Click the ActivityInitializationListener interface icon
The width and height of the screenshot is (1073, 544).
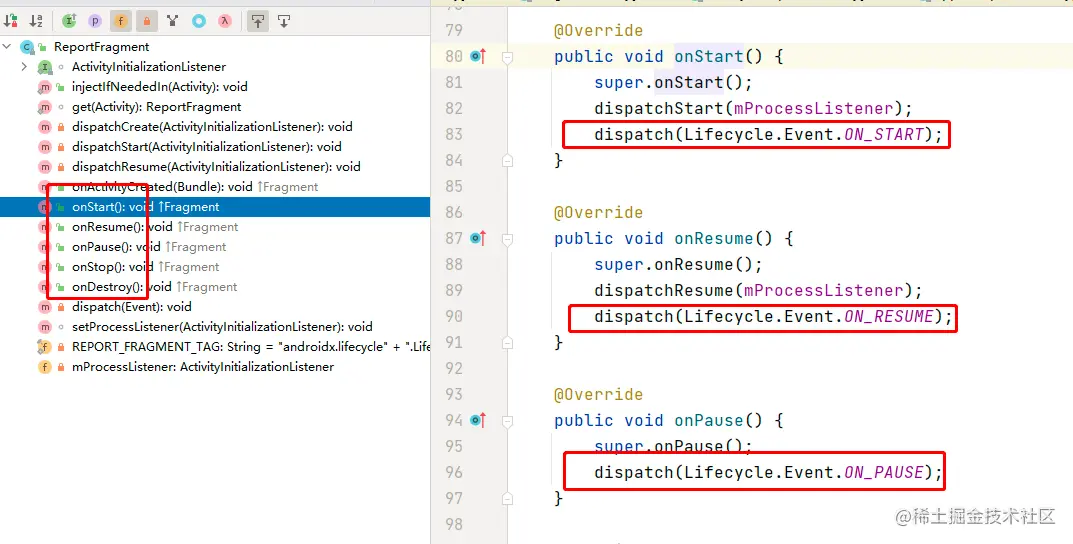[x=44, y=66]
